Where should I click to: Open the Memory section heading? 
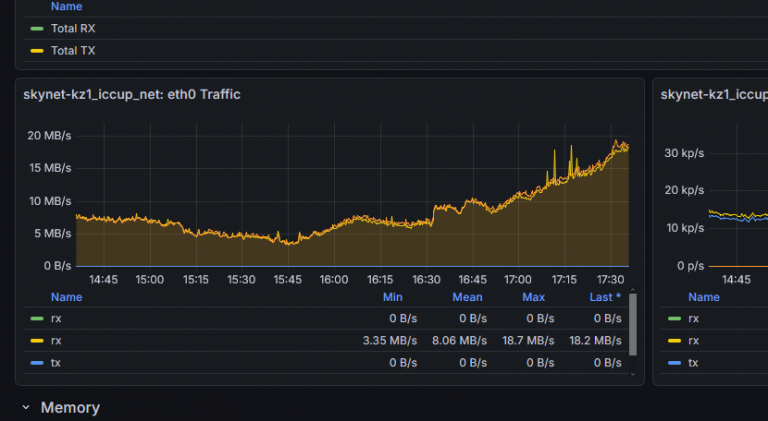(70, 407)
